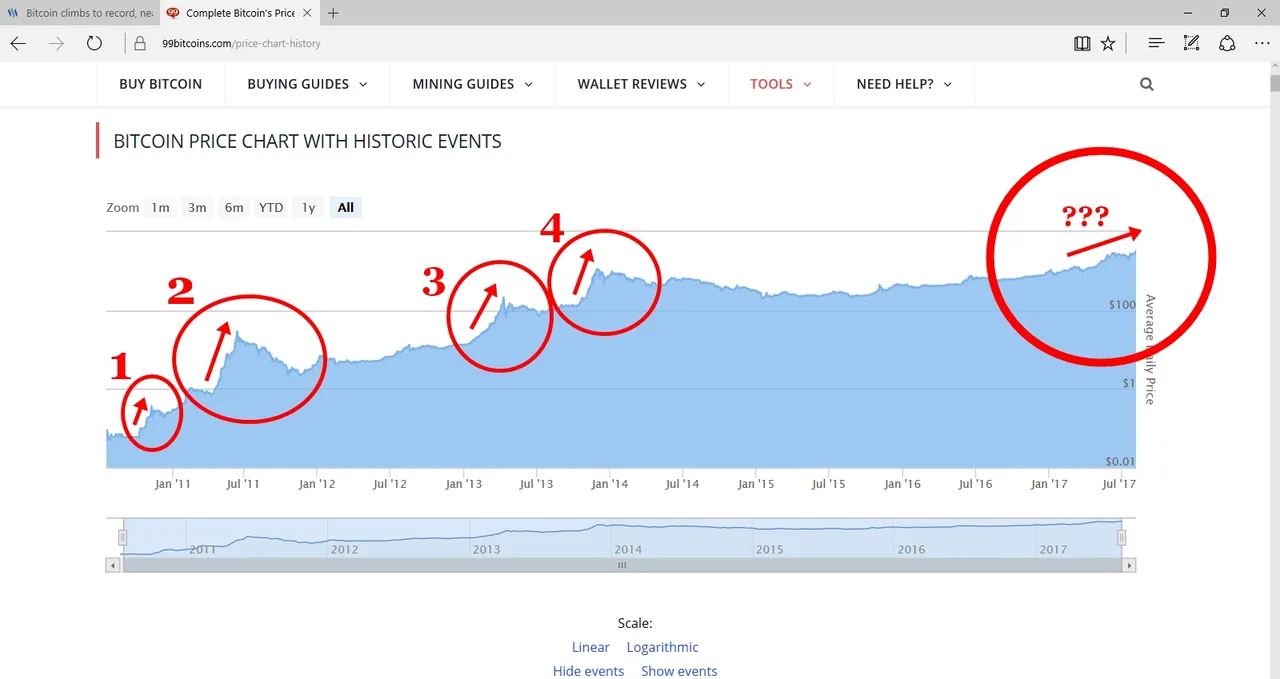Open the site search magnifier

1147,84
